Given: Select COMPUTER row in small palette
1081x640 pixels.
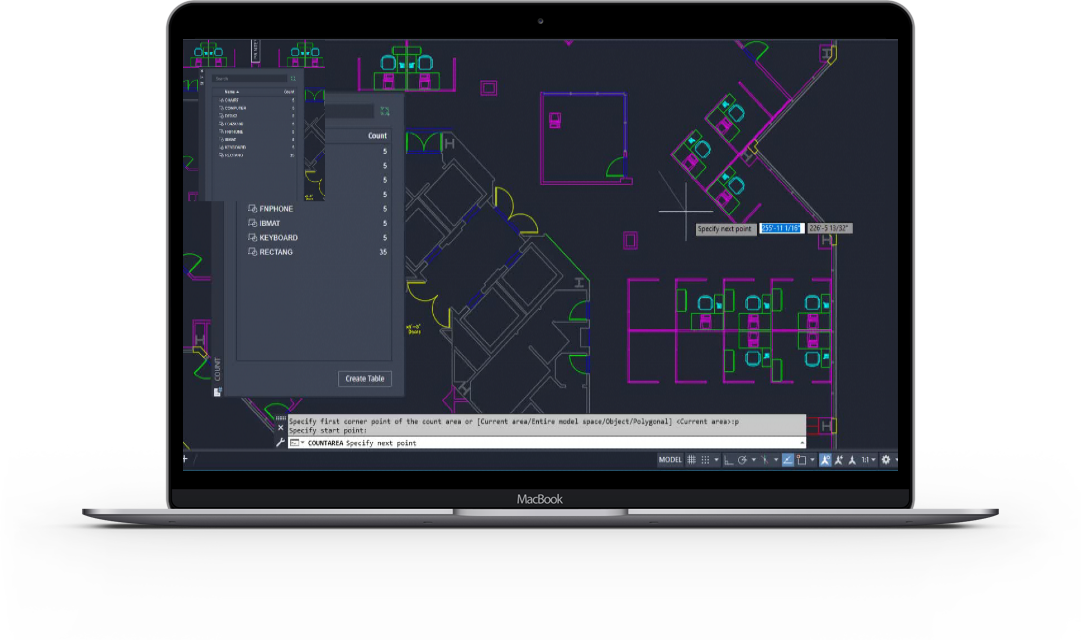Looking at the screenshot, I should coord(256,108).
